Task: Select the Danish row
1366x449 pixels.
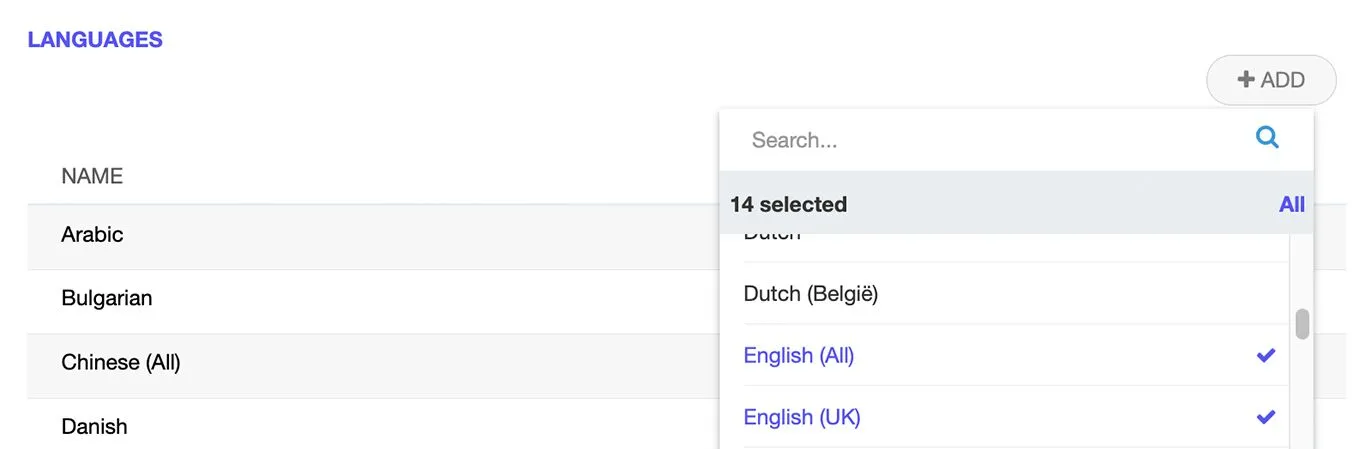Action: [x=94, y=426]
